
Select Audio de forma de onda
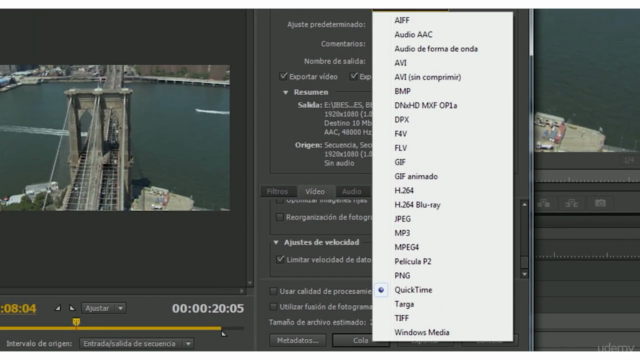(436, 49)
